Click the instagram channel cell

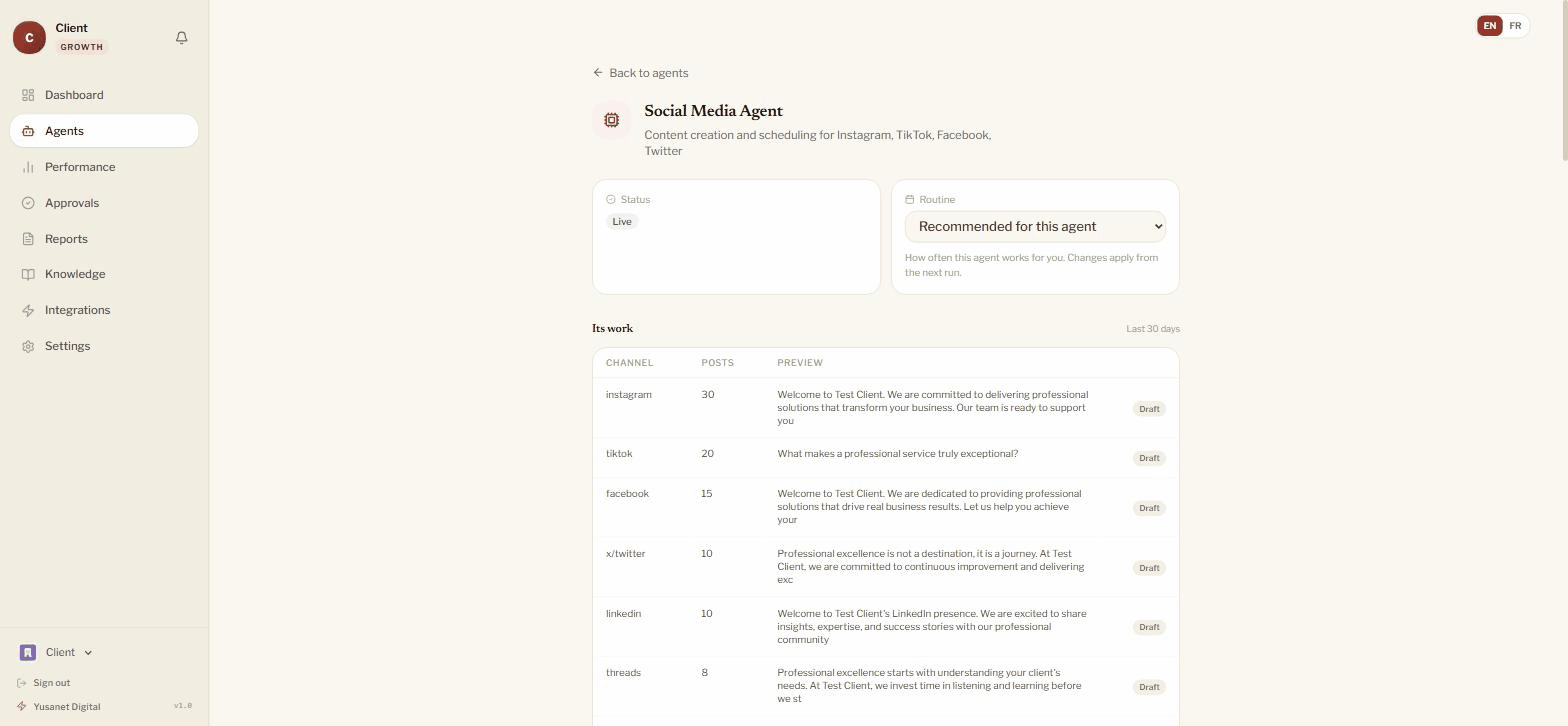pyautogui.click(x=629, y=395)
